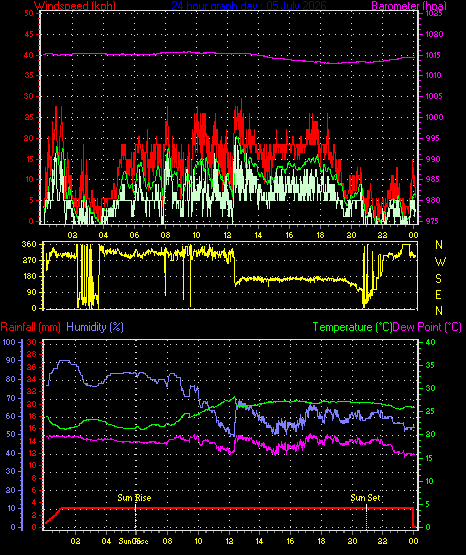
Task: Click the Barometer (hpa) axis title
Action: 409,6
